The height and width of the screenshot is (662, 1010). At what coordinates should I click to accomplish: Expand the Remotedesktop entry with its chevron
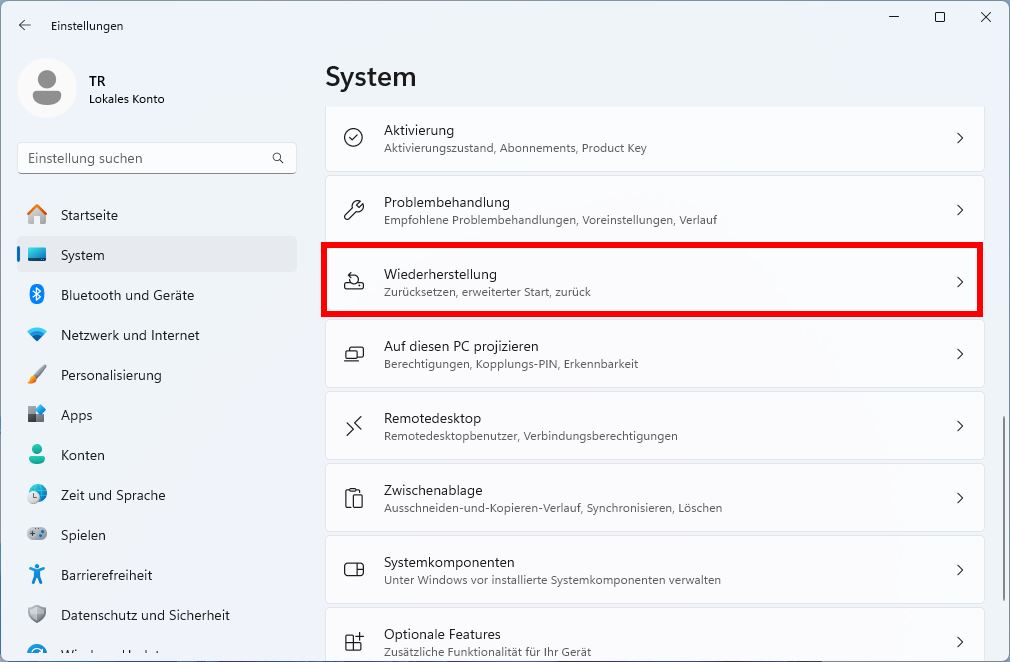pos(960,426)
